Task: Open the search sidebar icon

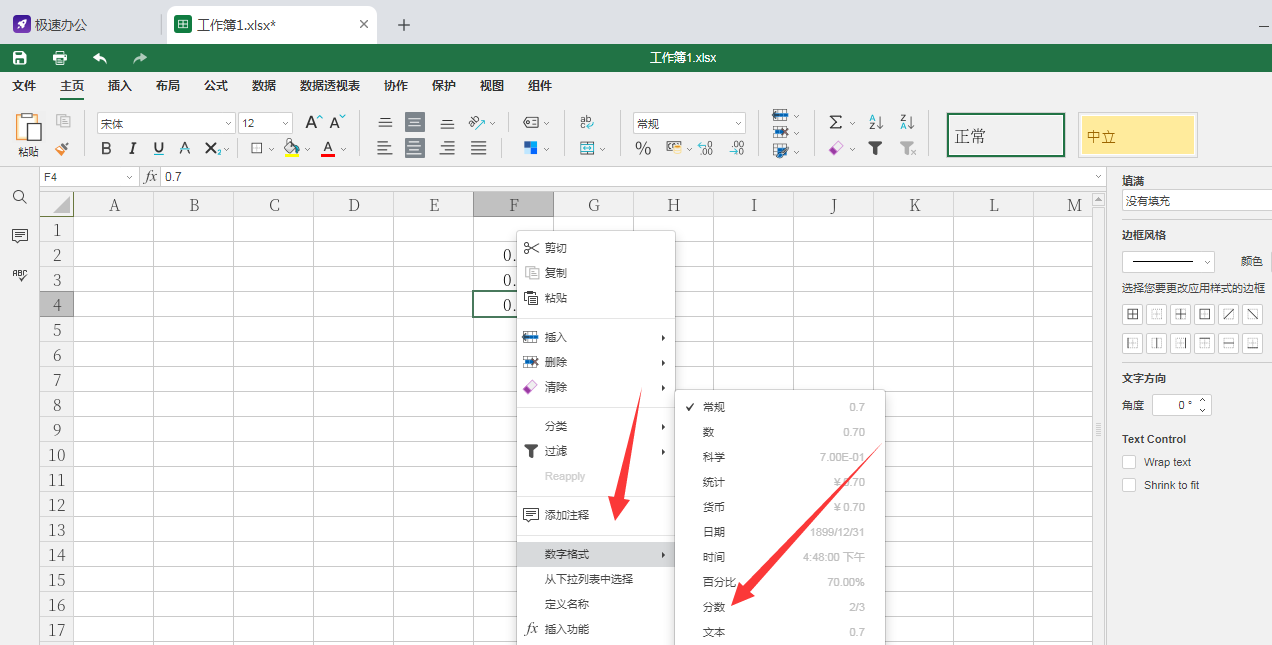Action: point(20,197)
